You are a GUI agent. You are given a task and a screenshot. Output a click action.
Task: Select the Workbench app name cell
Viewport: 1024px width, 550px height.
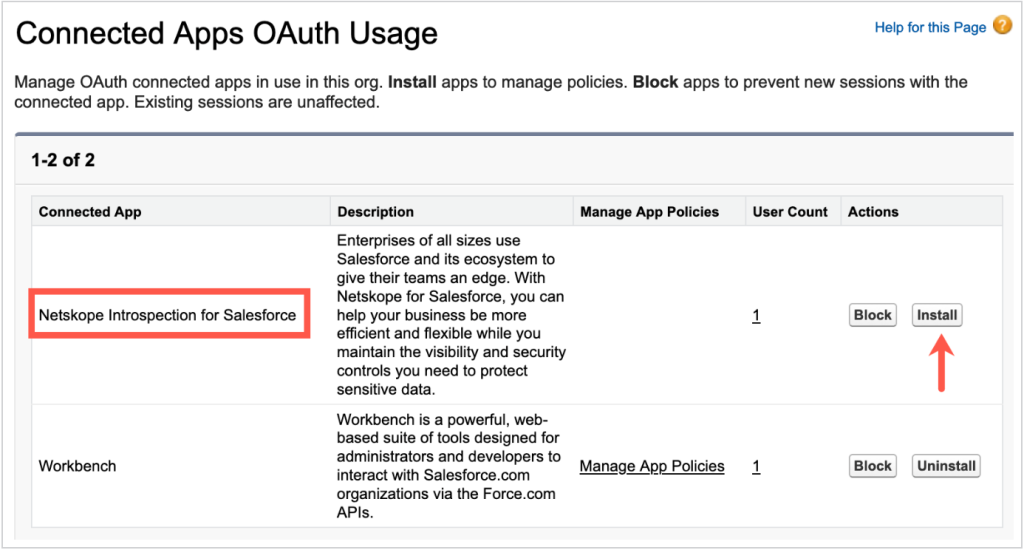coord(77,466)
